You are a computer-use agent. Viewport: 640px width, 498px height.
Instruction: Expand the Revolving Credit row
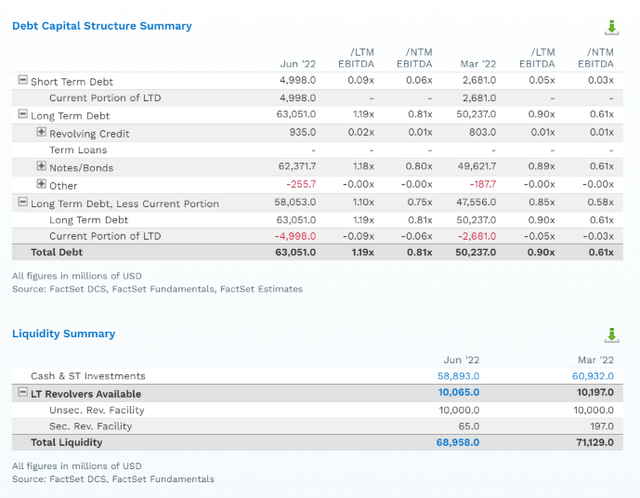41,132
